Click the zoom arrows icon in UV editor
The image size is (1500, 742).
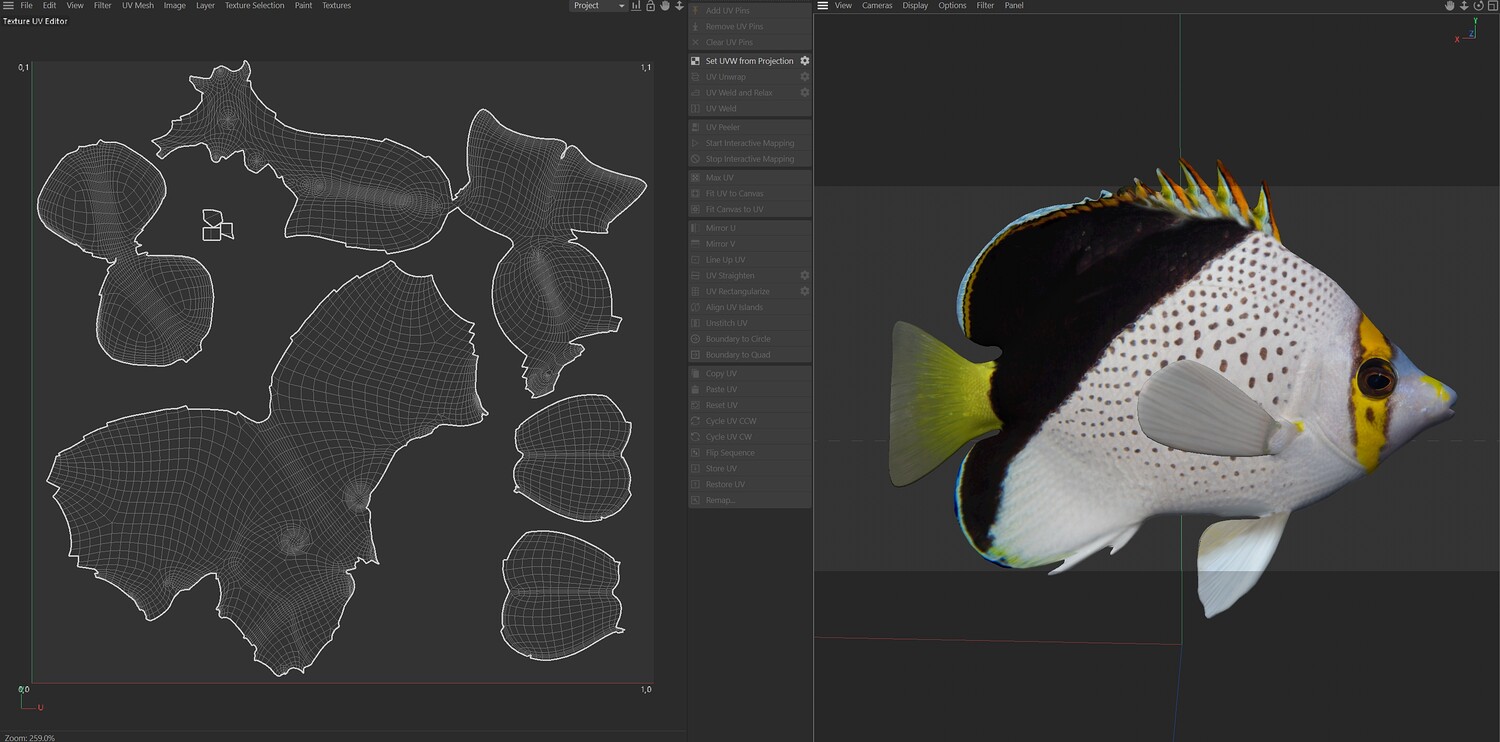(679, 6)
